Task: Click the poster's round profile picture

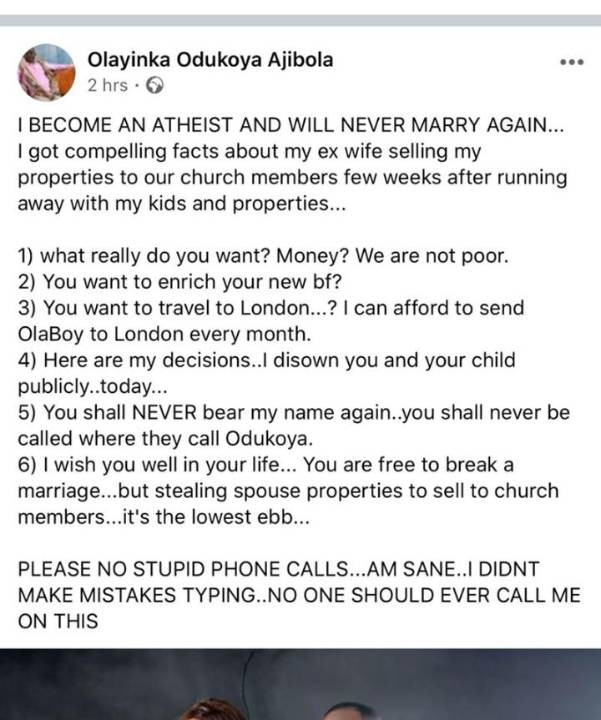Action: point(46,72)
